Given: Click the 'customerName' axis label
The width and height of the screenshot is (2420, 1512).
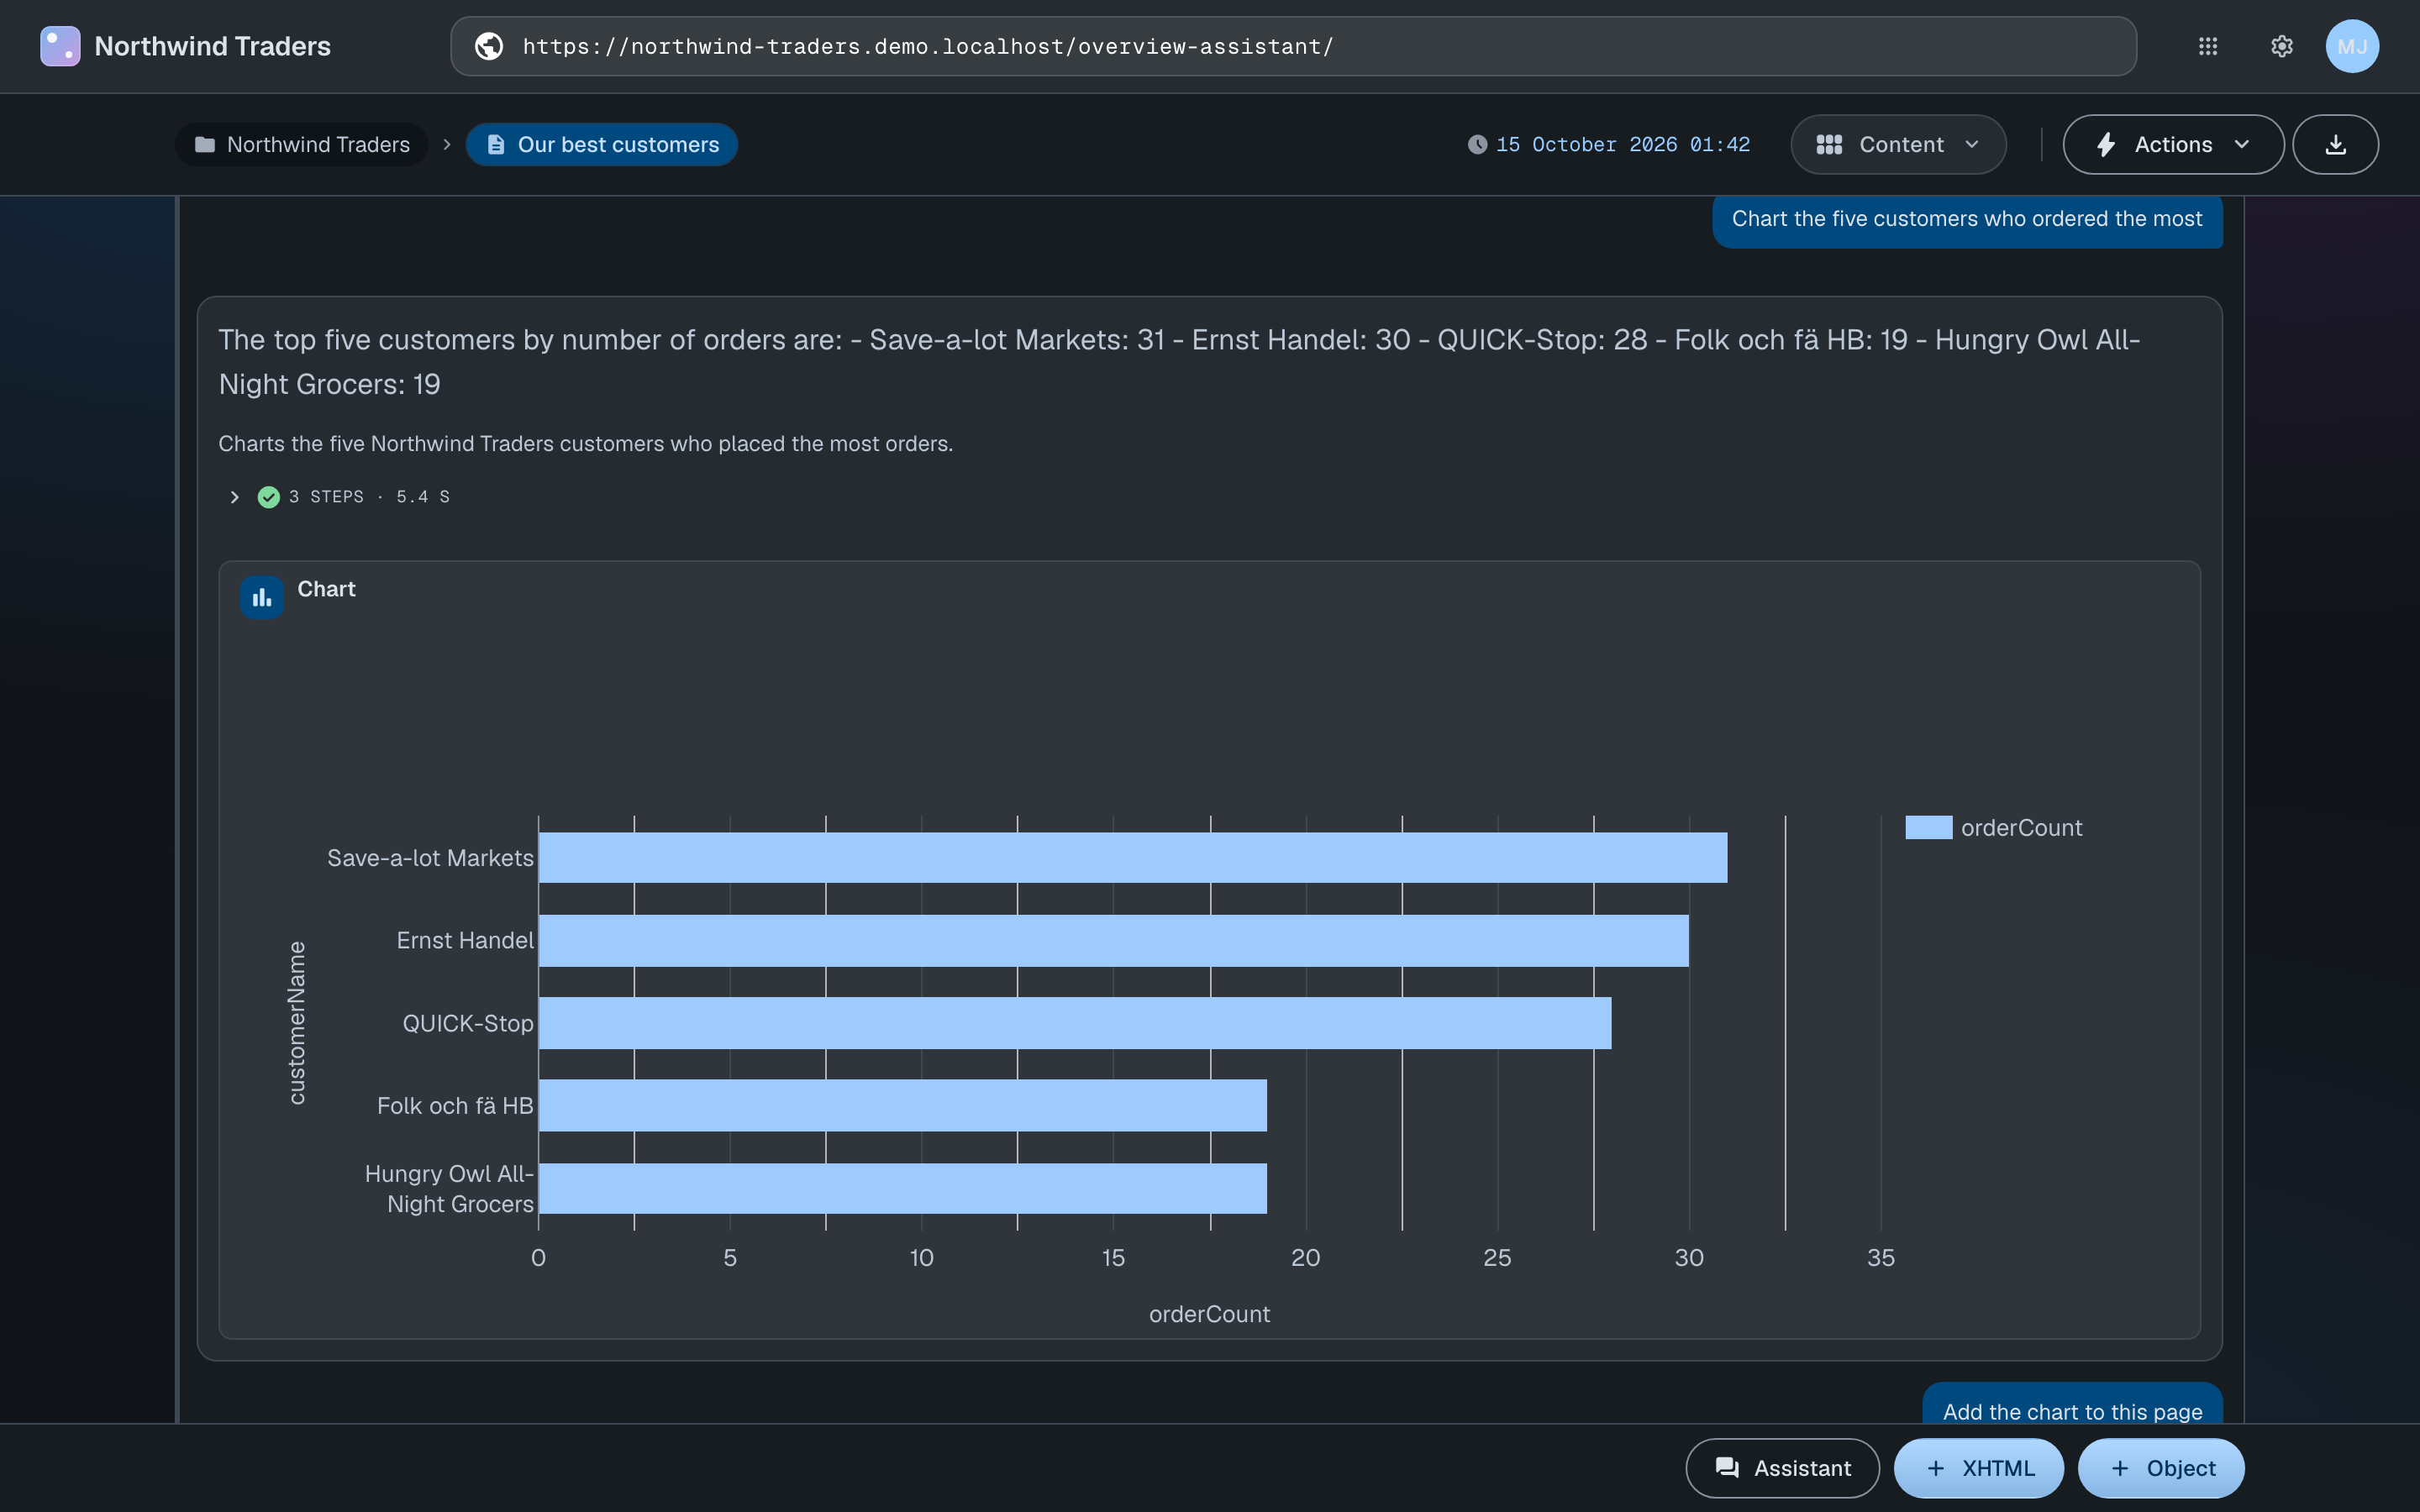Looking at the screenshot, I should pos(296,1023).
